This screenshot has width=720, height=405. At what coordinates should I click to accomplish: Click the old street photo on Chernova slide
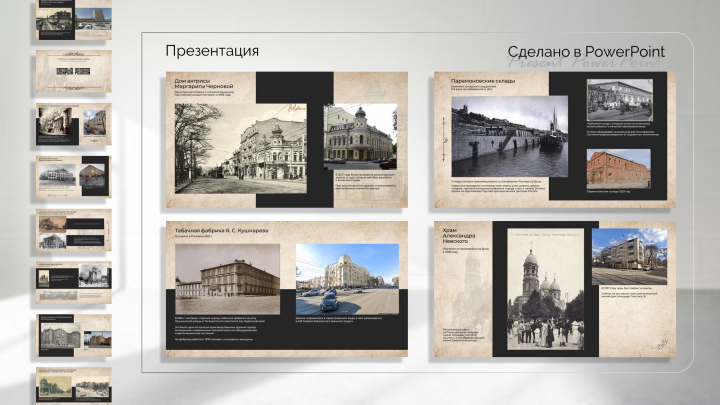(x=241, y=148)
